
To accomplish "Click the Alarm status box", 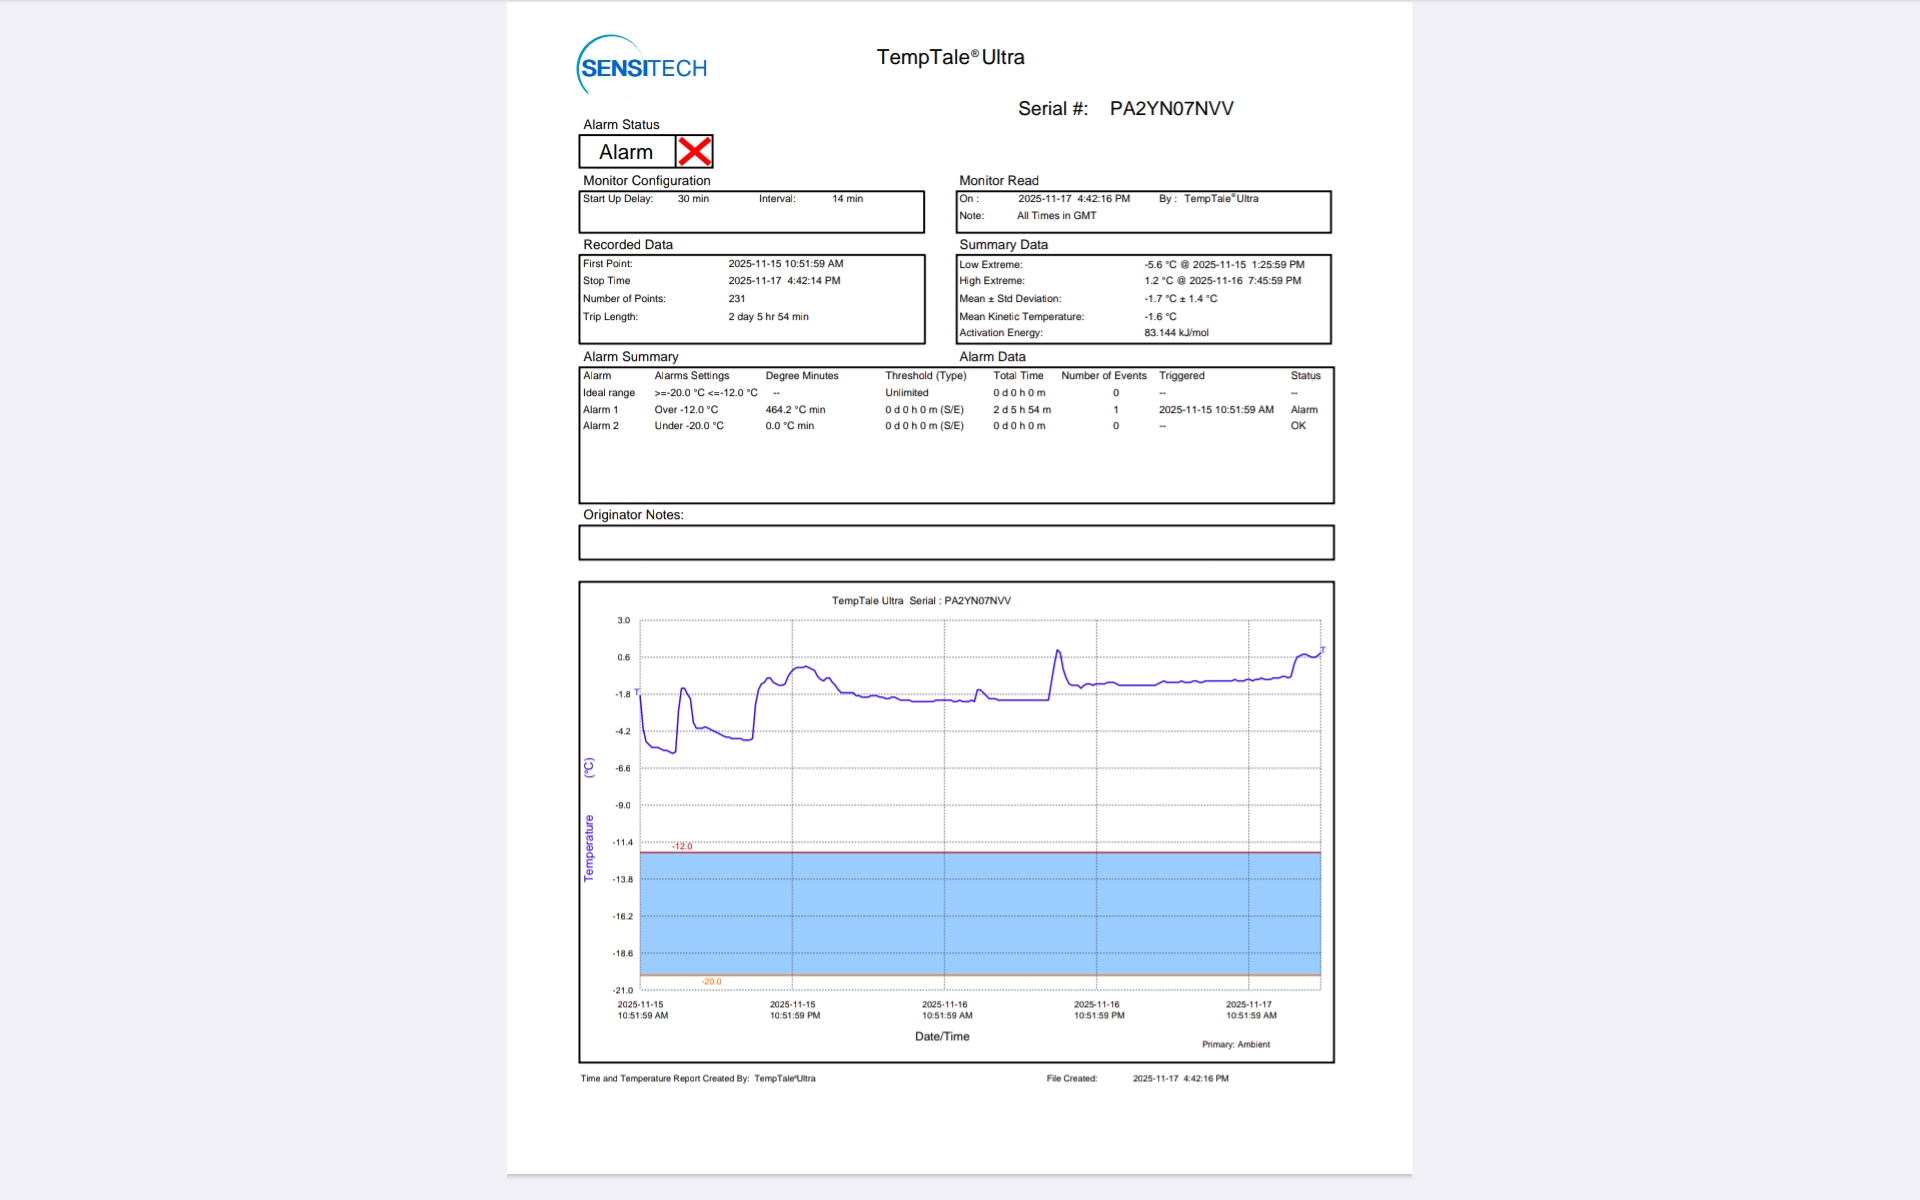I will 627,152.
